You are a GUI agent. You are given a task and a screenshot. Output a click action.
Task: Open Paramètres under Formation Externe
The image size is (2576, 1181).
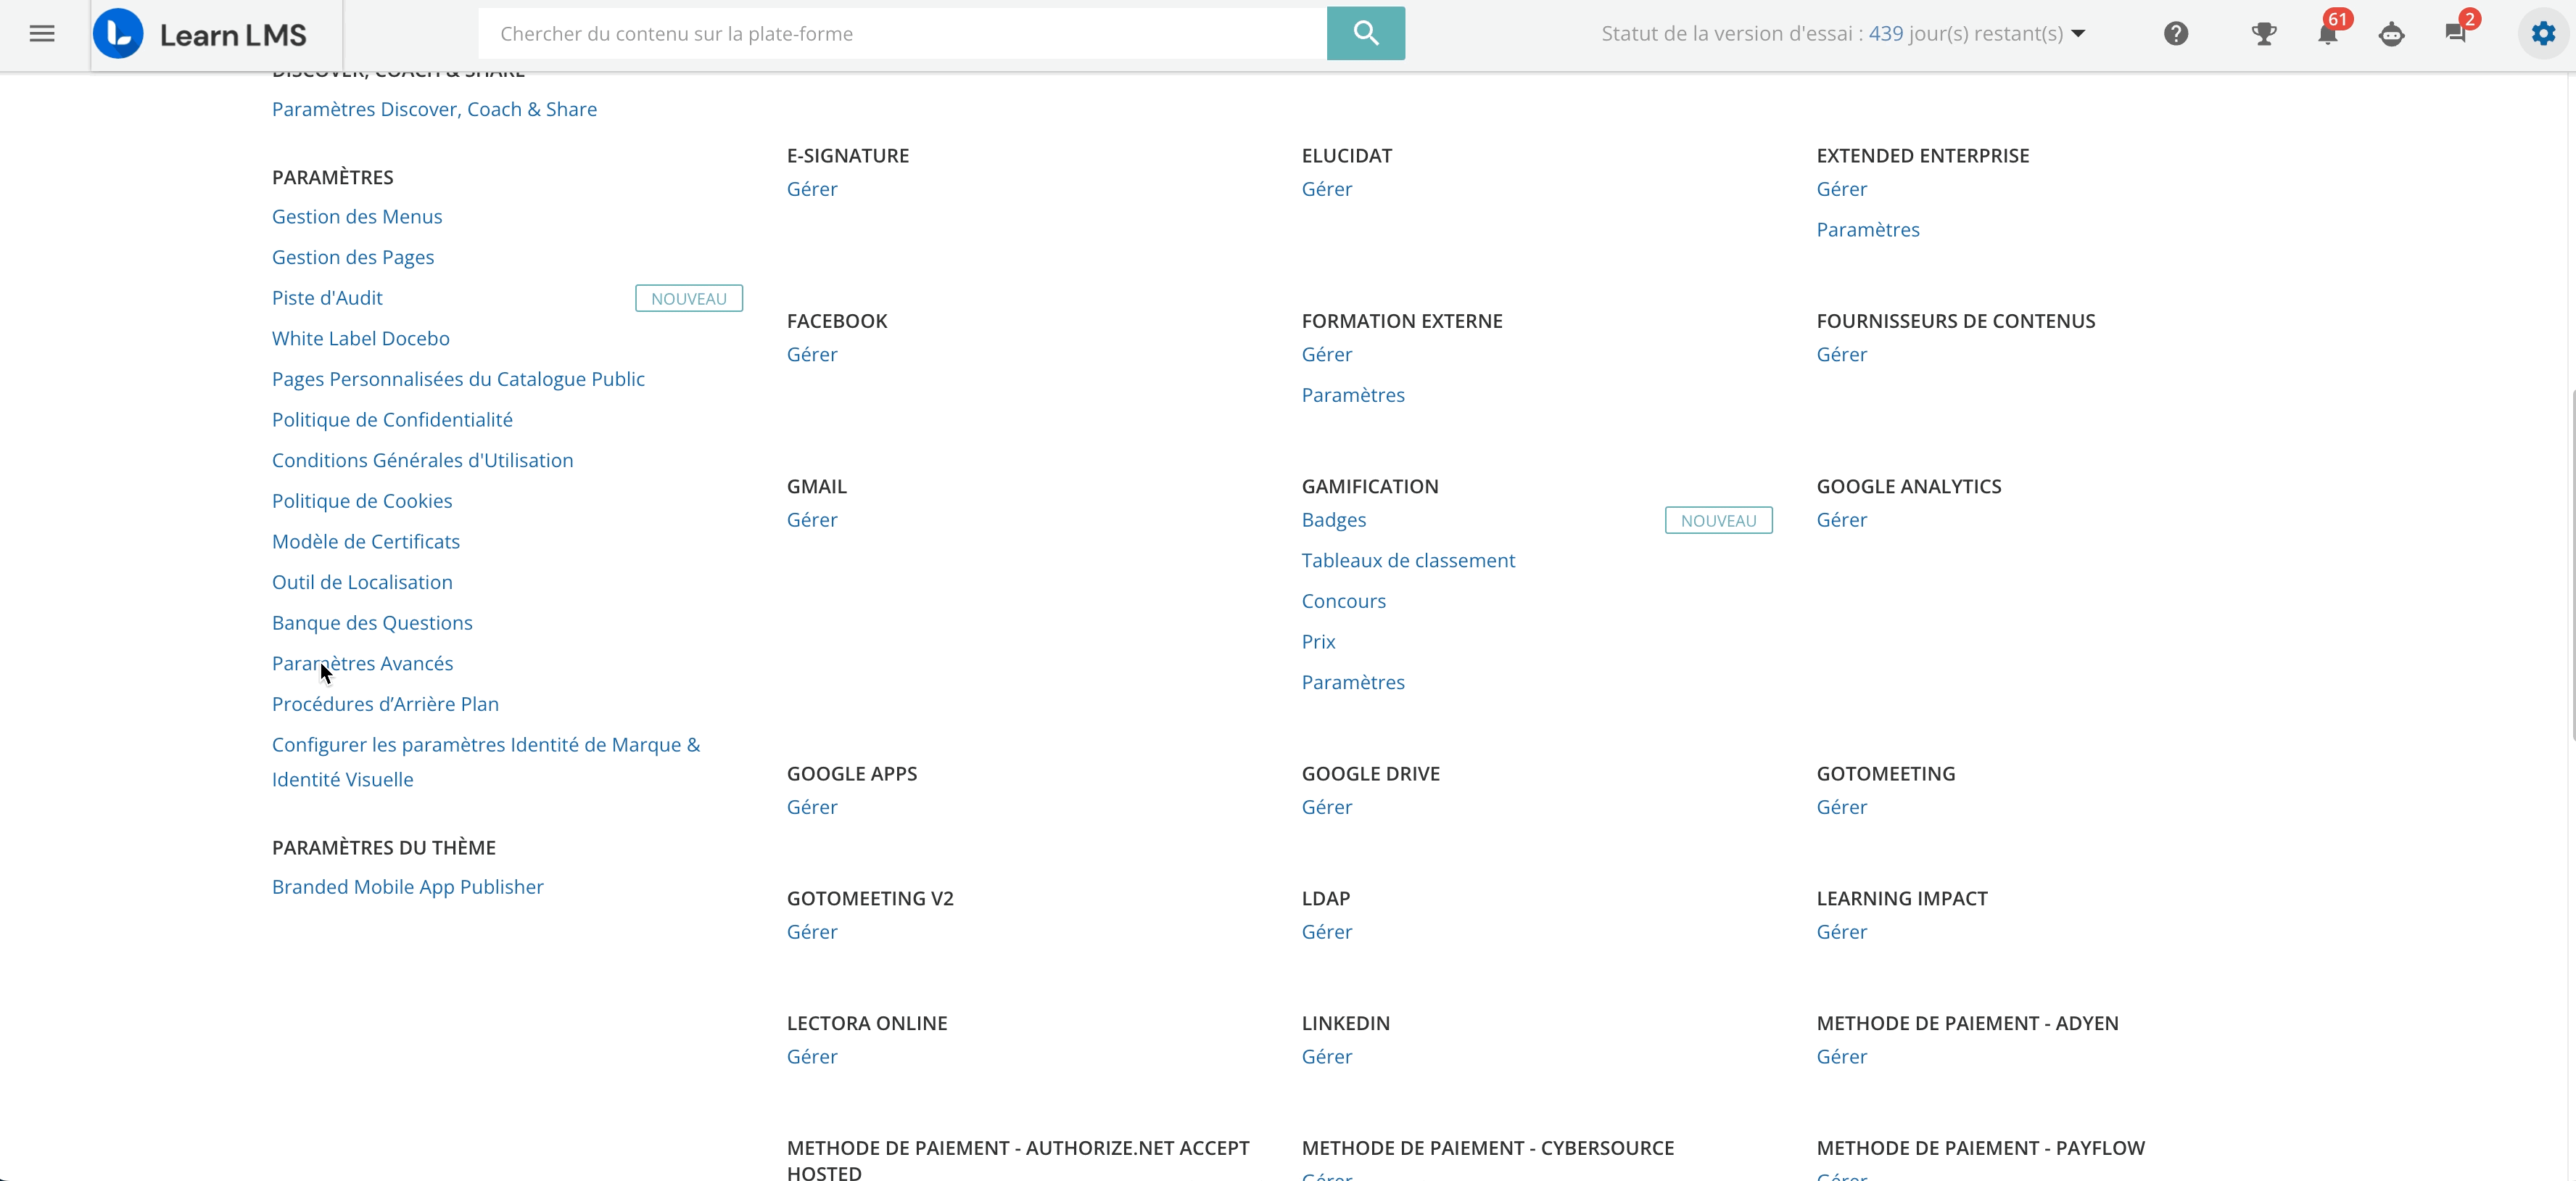pyautogui.click(x=1353, y=395)
